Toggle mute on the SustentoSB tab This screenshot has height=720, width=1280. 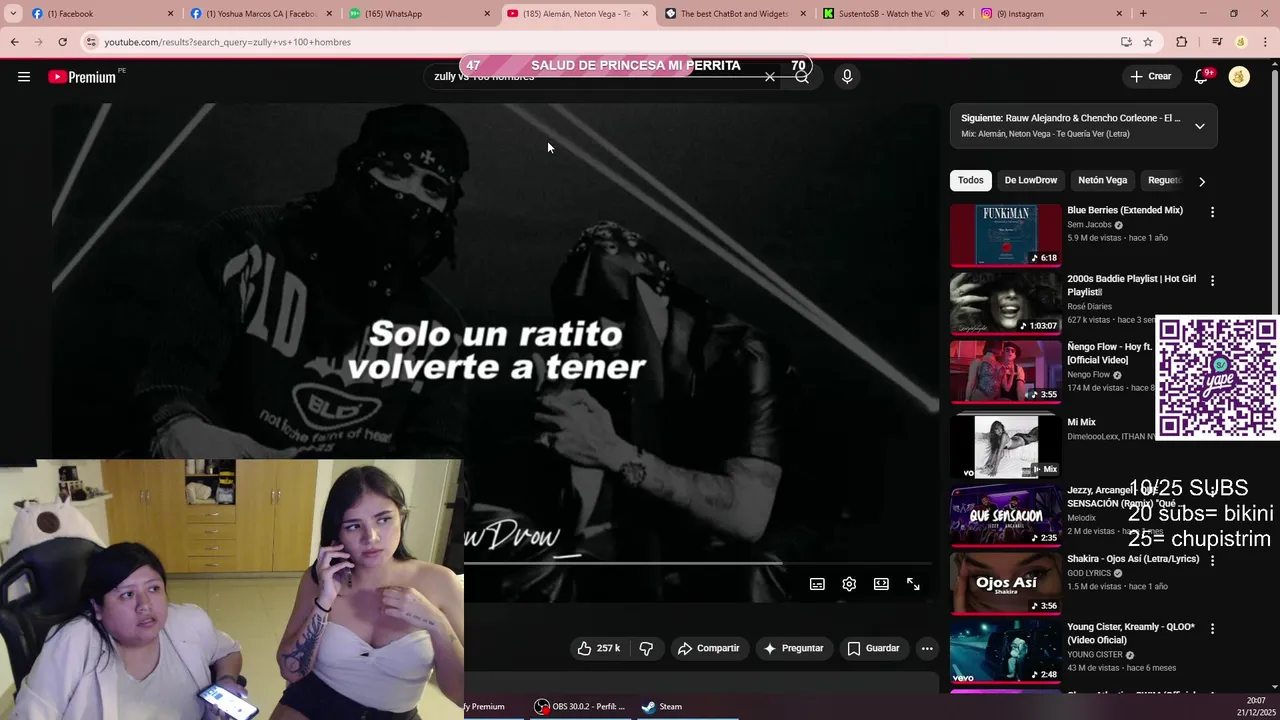[x=945, y=14]
